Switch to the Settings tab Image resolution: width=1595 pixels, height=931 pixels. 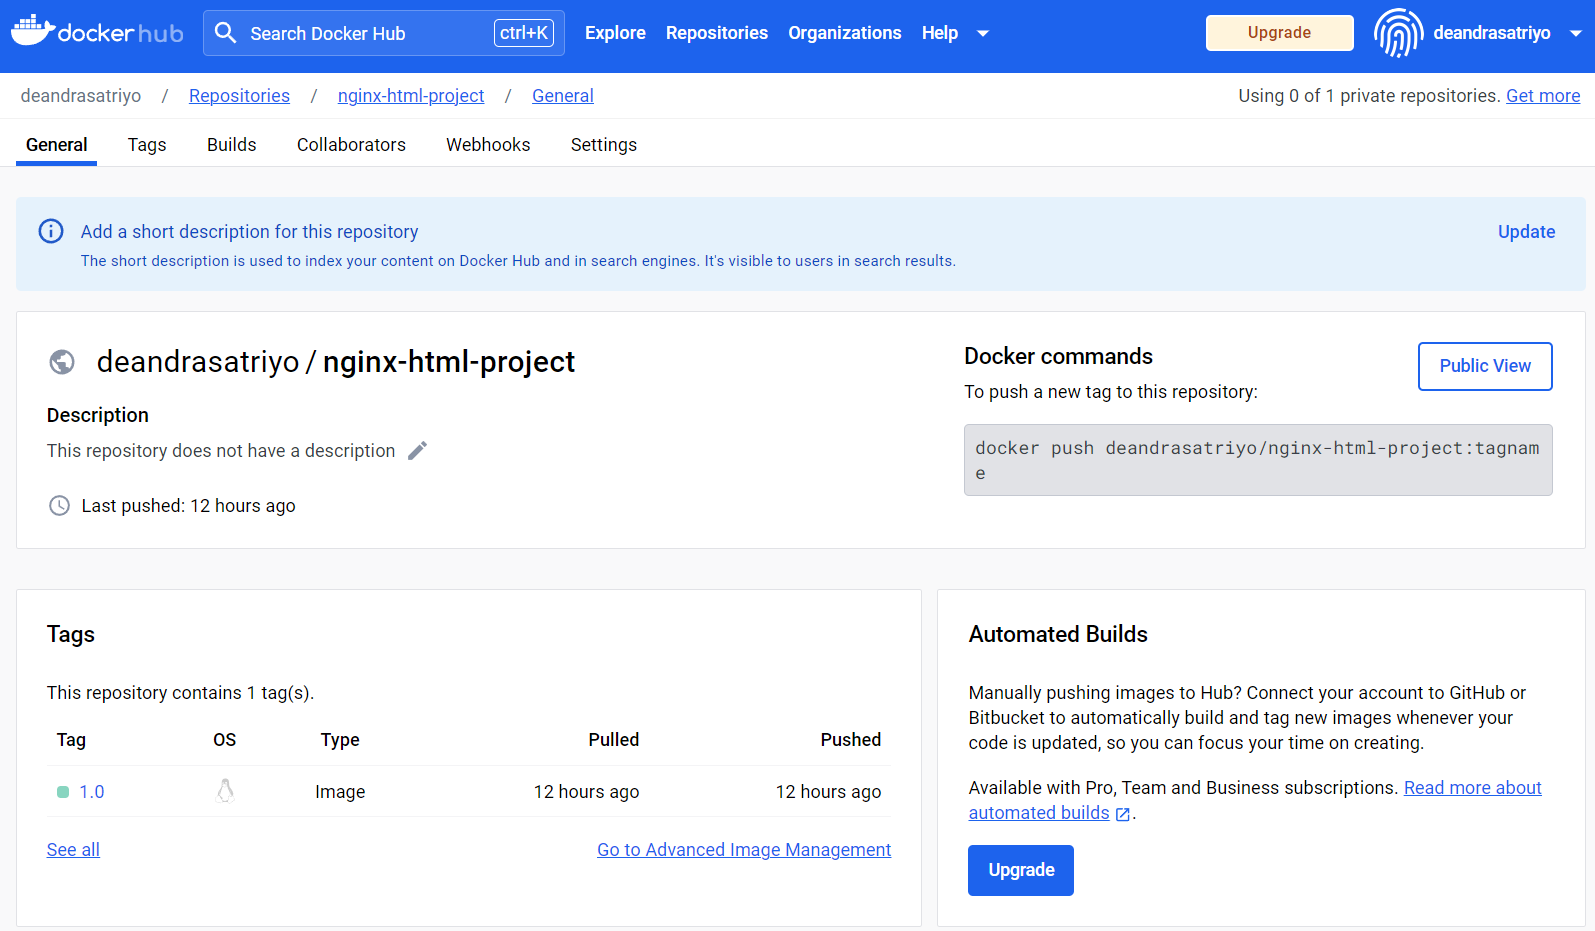click(x=604, y=145)
